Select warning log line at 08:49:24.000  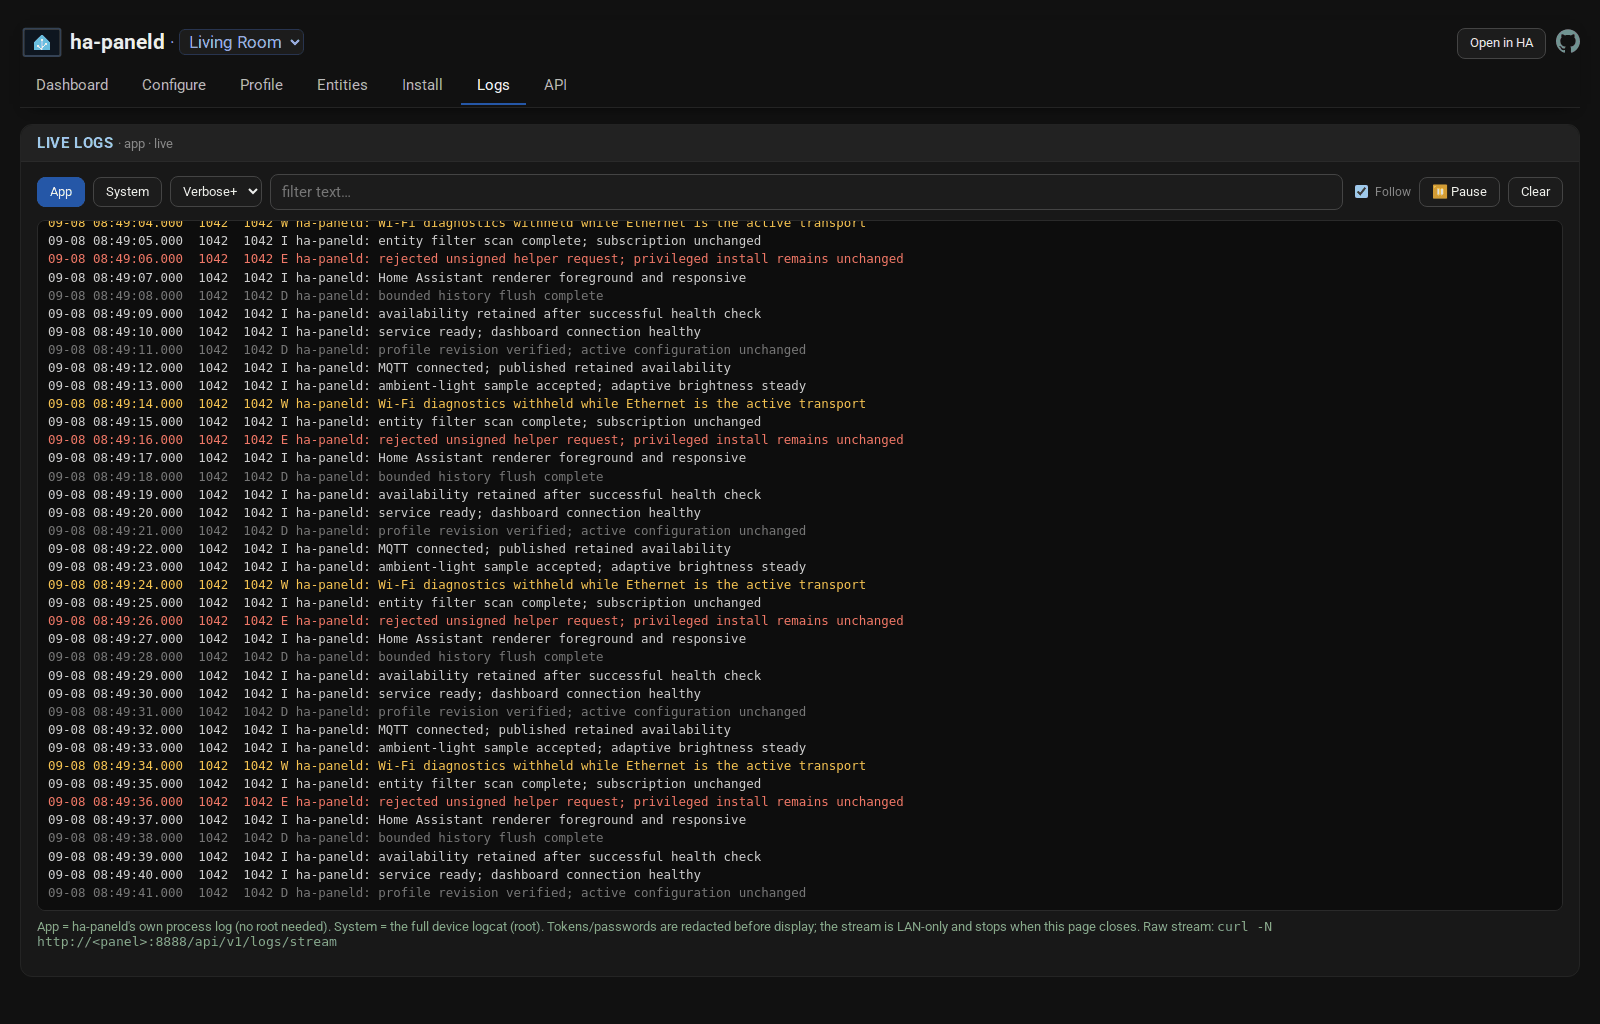[457, 585]
